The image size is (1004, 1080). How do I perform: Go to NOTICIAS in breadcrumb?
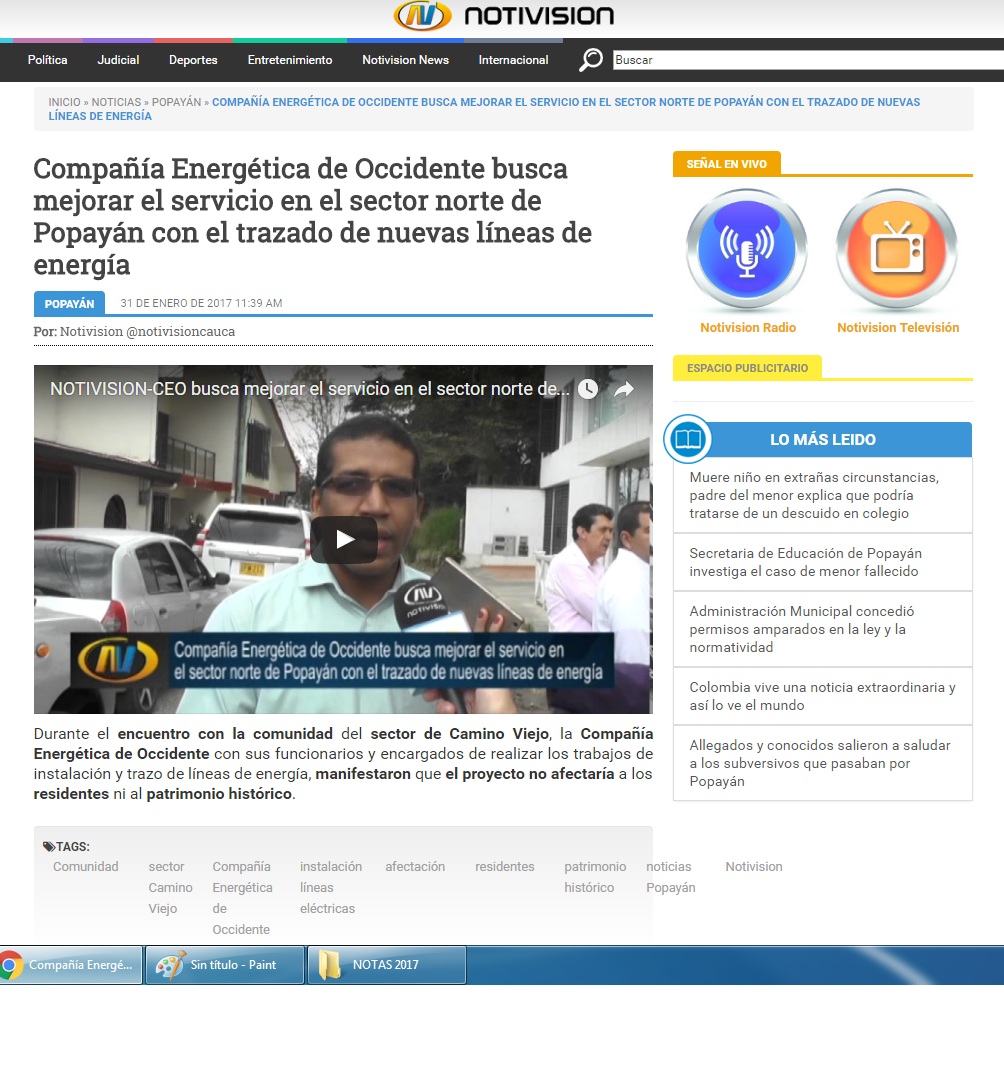116,102
